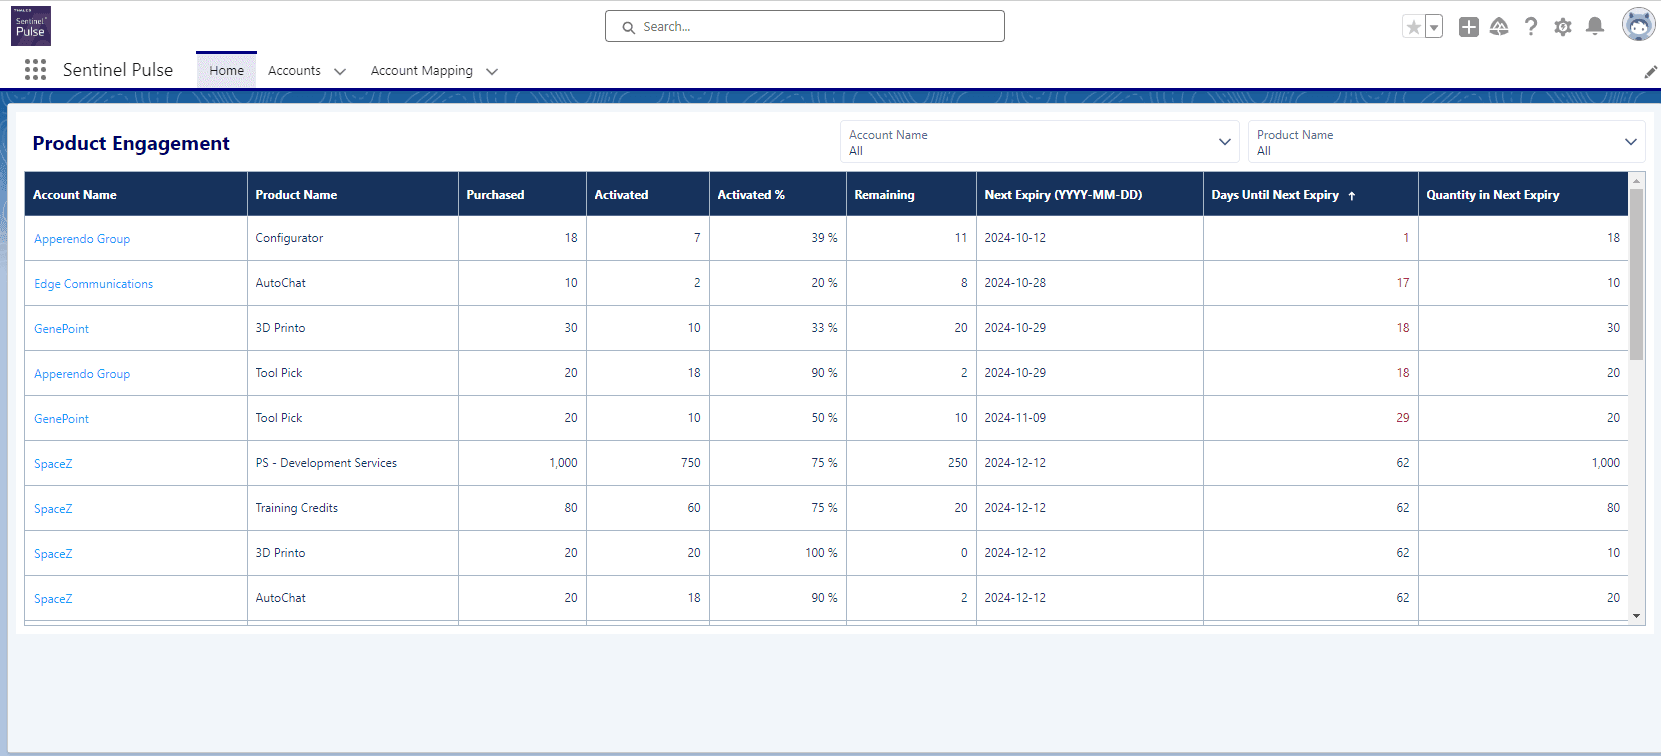The width and height of the screenshot is (1661, 756).
Task: Open the Favorites list dropdown arrow
Action: 1434,27
